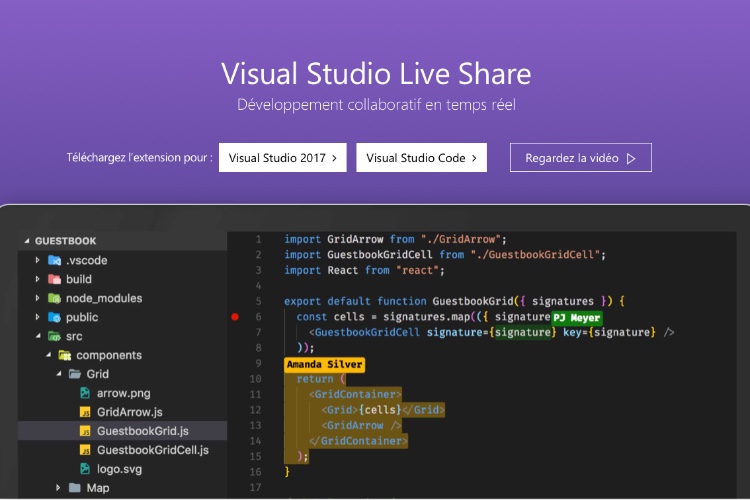Expand the node_modules folder arrow
Screen dimensions: 750x500
[37, 298]
